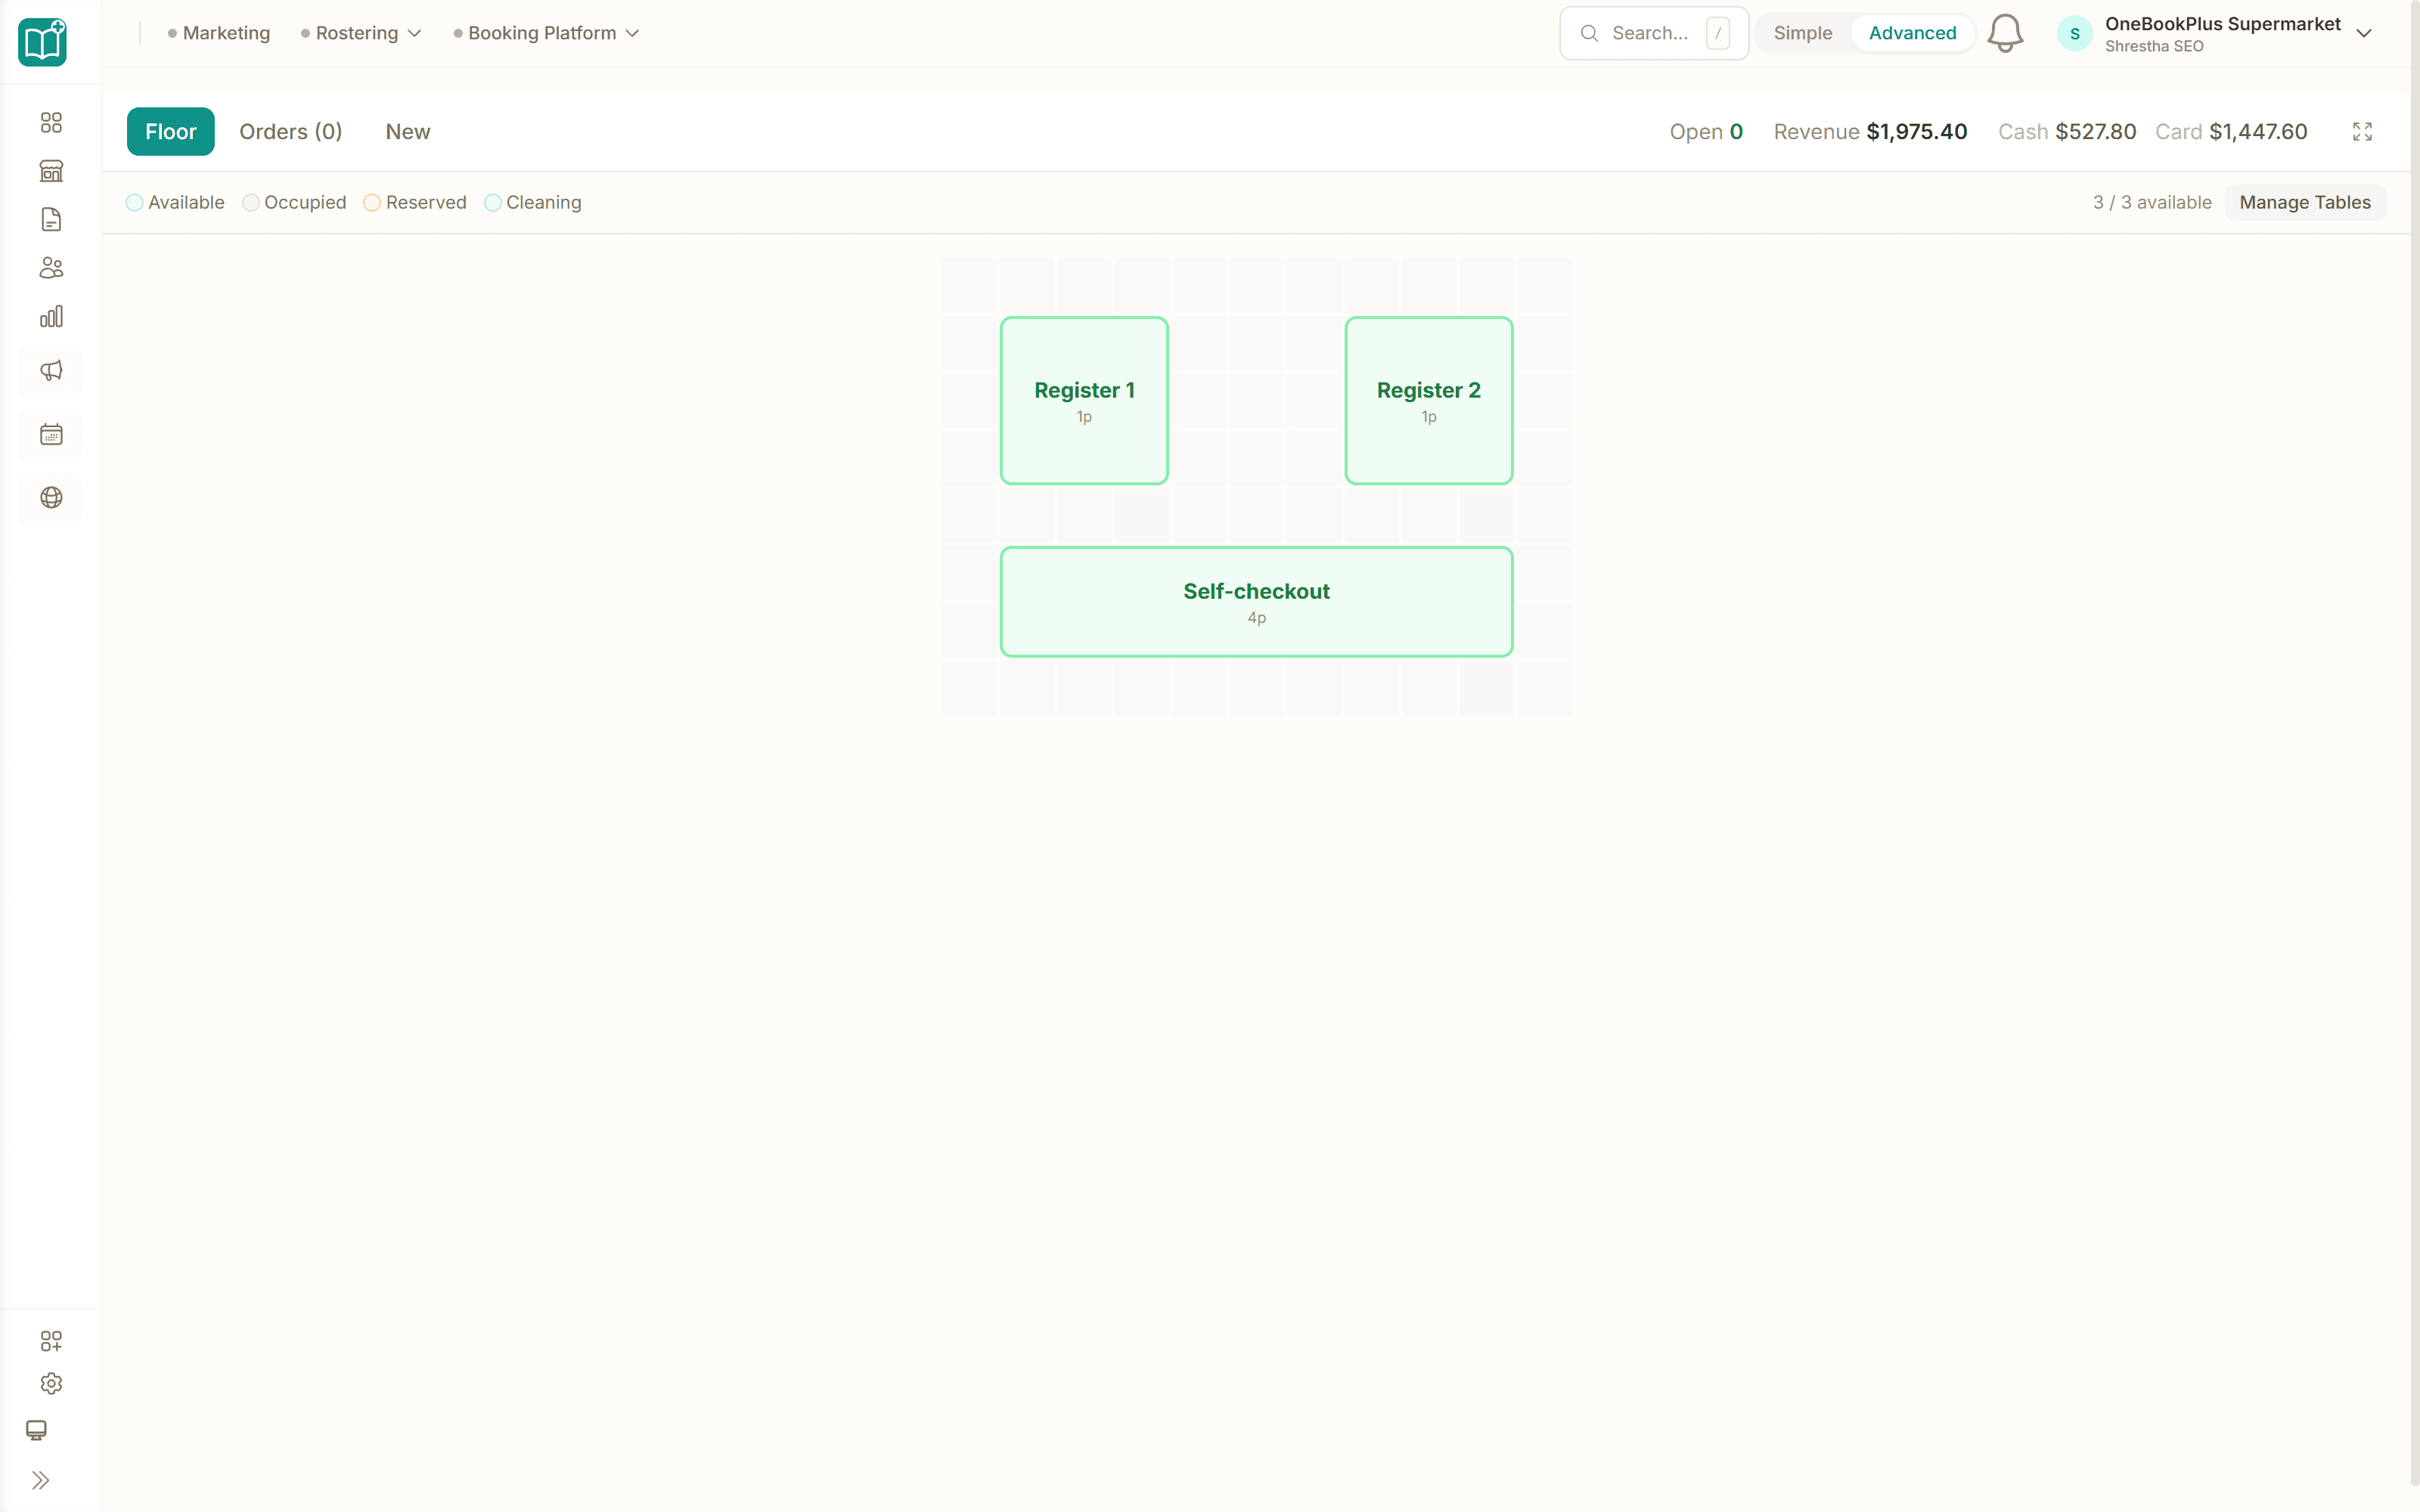Viewport: 2420px width, 1512px height.
Task: Click the Manage Tables button
Action: point(2304,202)
